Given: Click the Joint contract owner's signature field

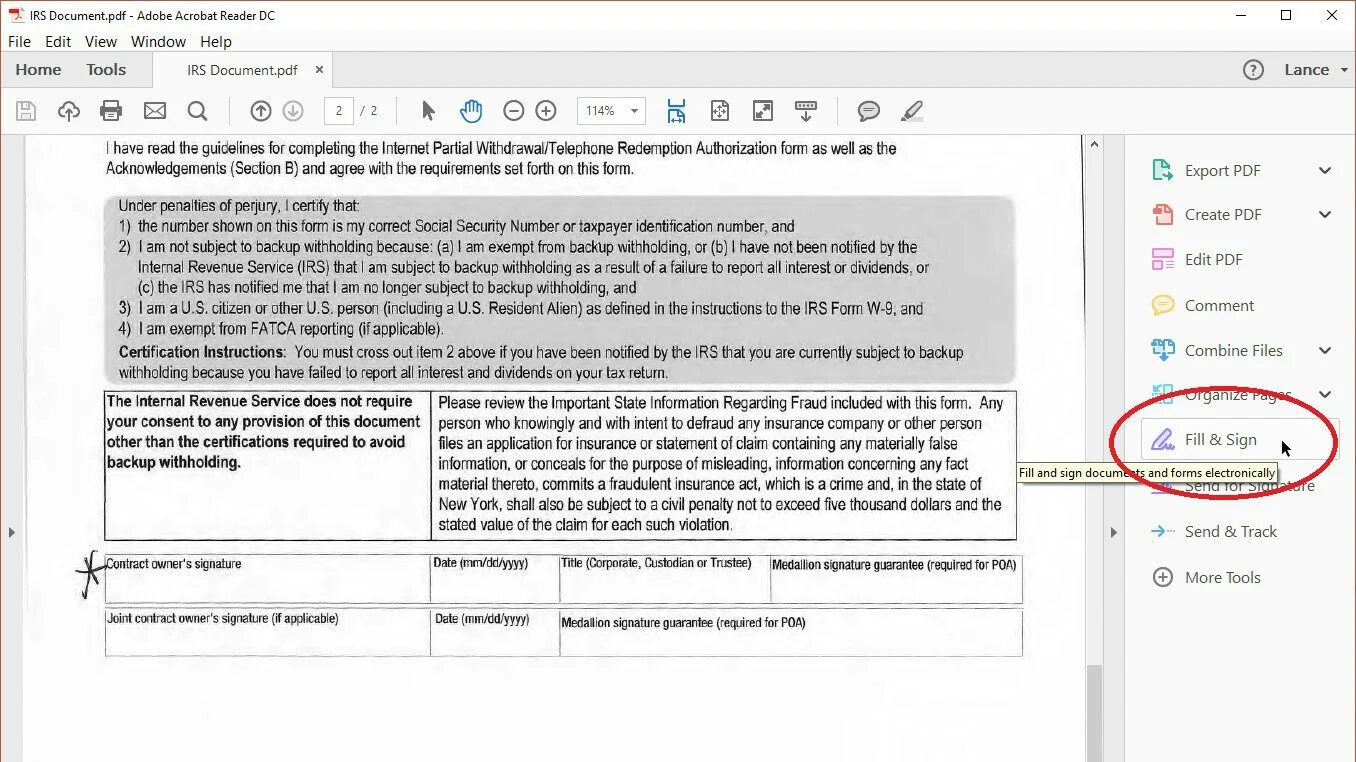Looking at the screenshot, I should tap(267, 632).
